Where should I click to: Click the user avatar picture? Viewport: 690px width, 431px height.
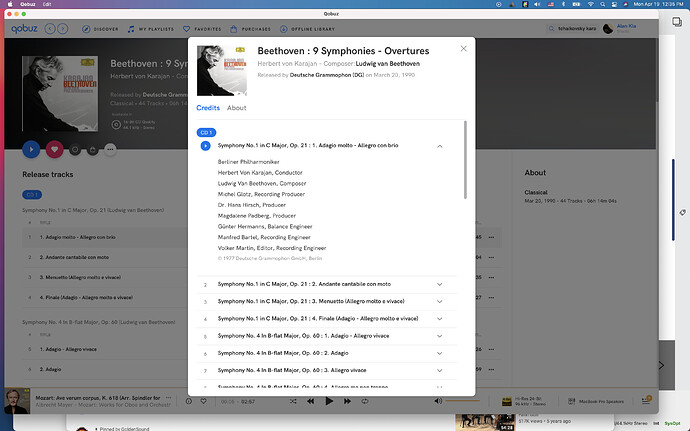[608, 29]
